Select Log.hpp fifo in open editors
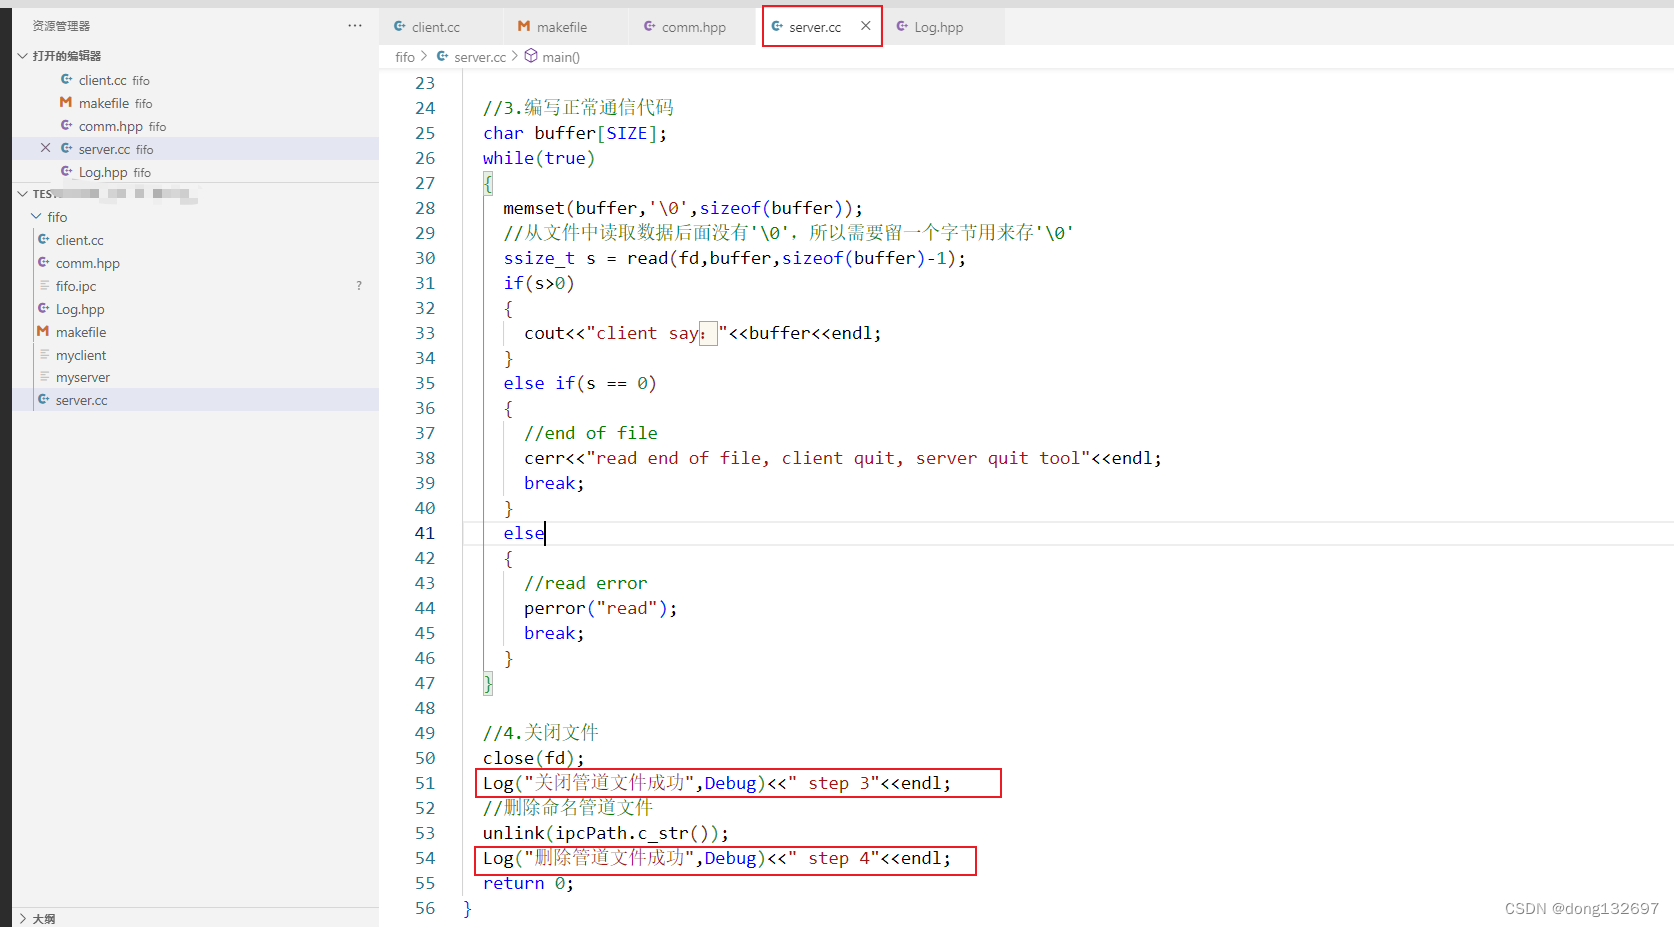The image size is (1674, 927). [195, 172]
